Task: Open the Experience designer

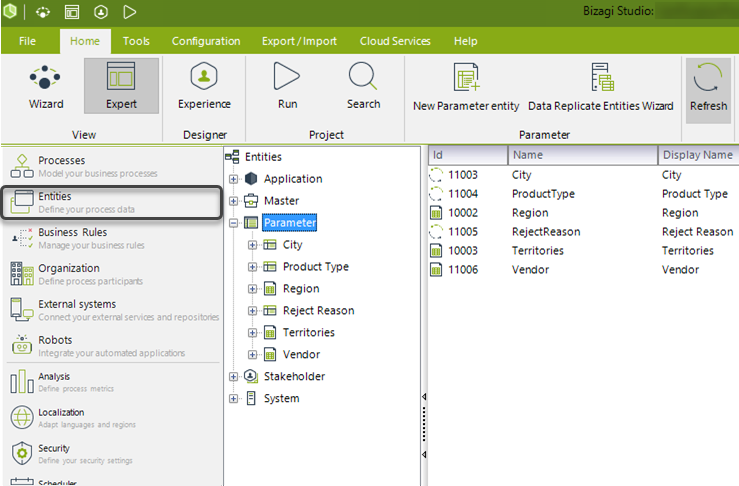Action: (204, 86)
